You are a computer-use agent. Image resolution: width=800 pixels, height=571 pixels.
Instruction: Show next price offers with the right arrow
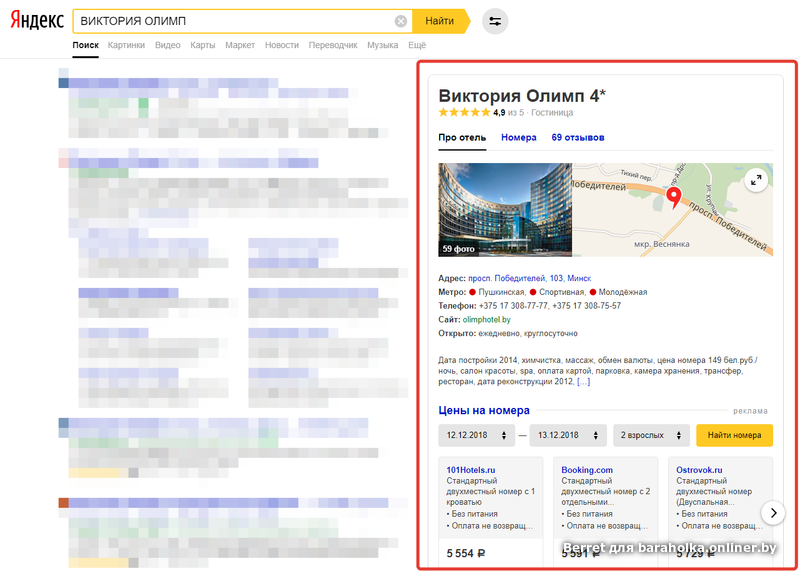point(773,512)
